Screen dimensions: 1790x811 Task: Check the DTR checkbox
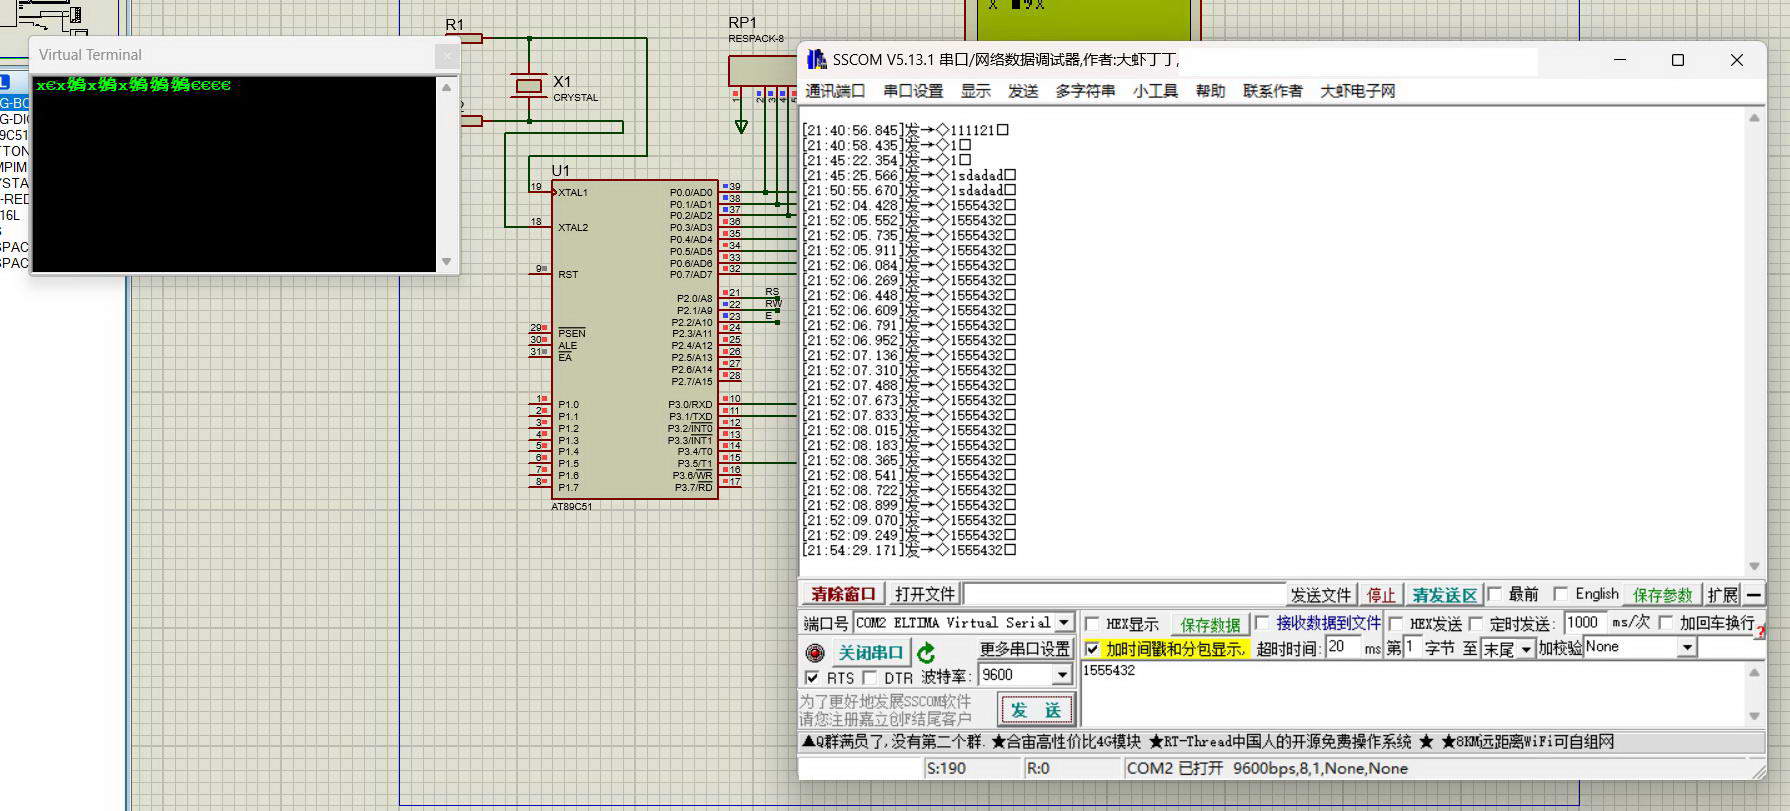tap(869, 677)
